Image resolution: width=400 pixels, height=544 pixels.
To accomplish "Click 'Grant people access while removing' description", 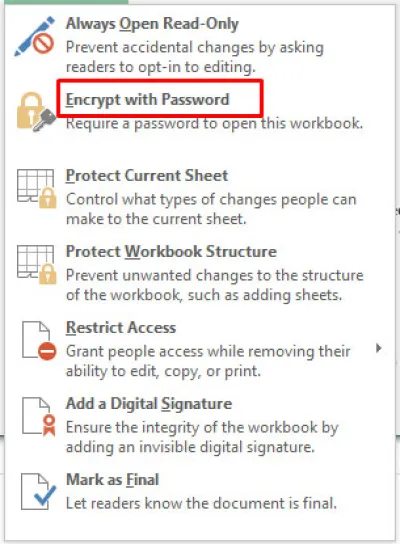I will 208,361.
